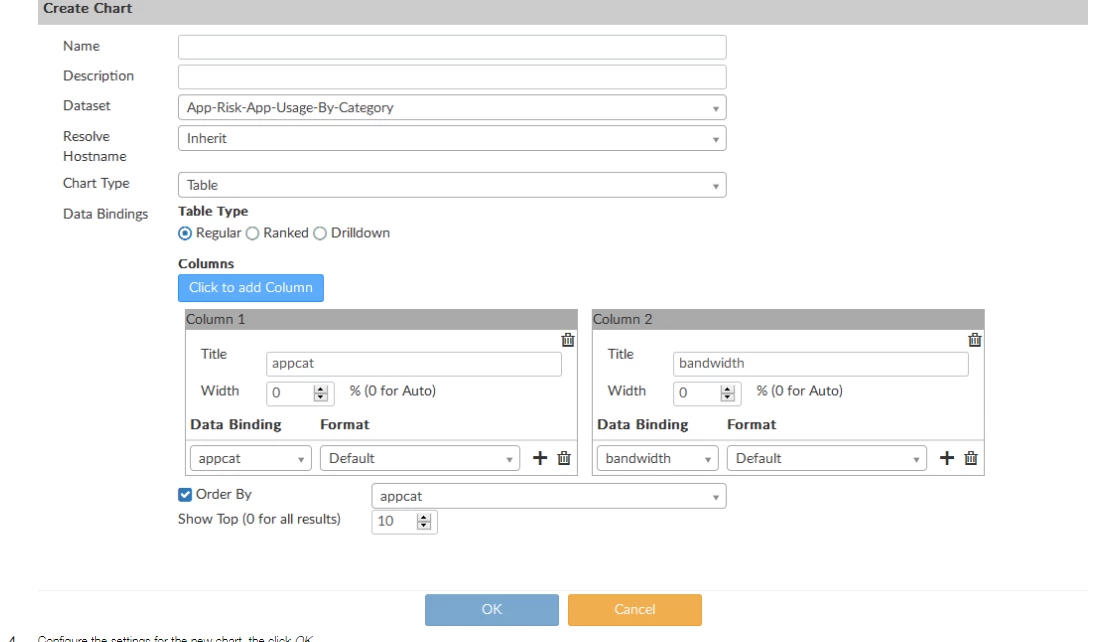Open the Chart Type dropdown
This screenshot has height=642, width=1093.
[452, 185]
